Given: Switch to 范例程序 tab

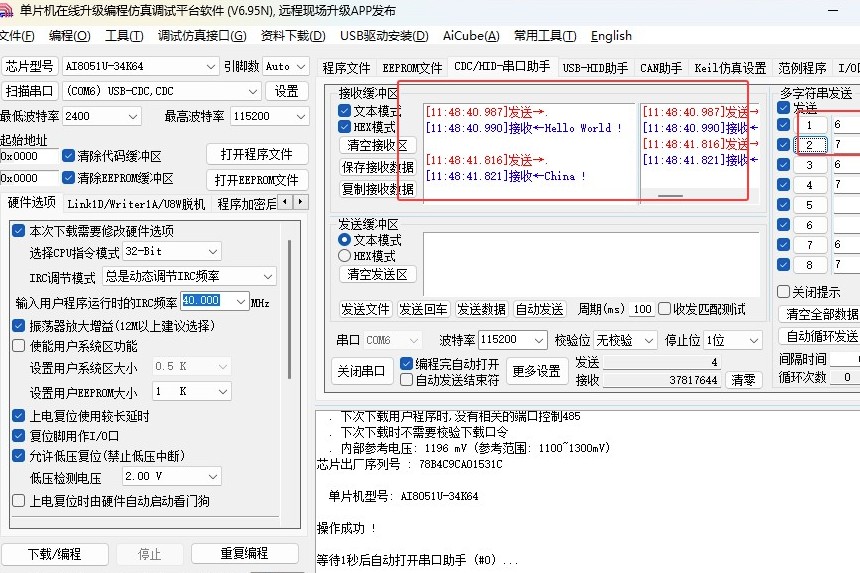Looking at the screenshot, I should pyautogui.click(x=802, y=68).
